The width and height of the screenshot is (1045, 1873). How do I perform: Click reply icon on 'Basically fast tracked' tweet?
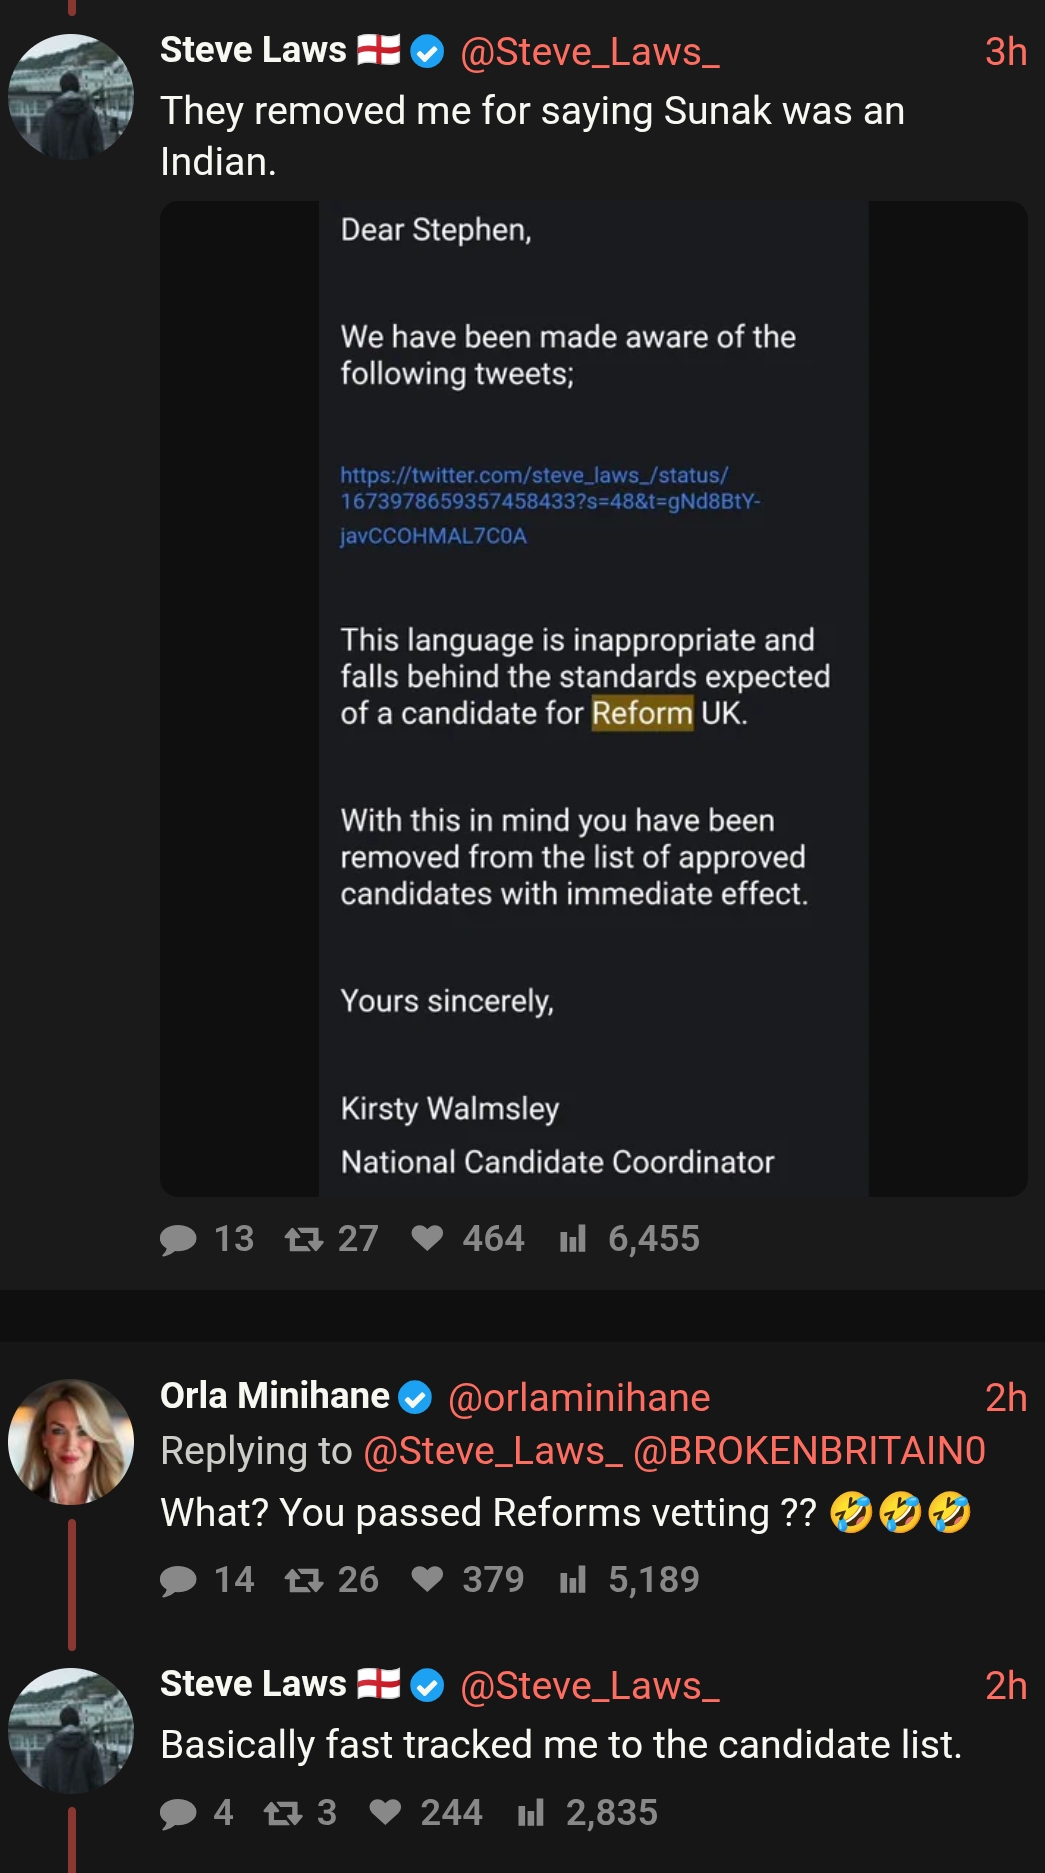(179, 1814)
